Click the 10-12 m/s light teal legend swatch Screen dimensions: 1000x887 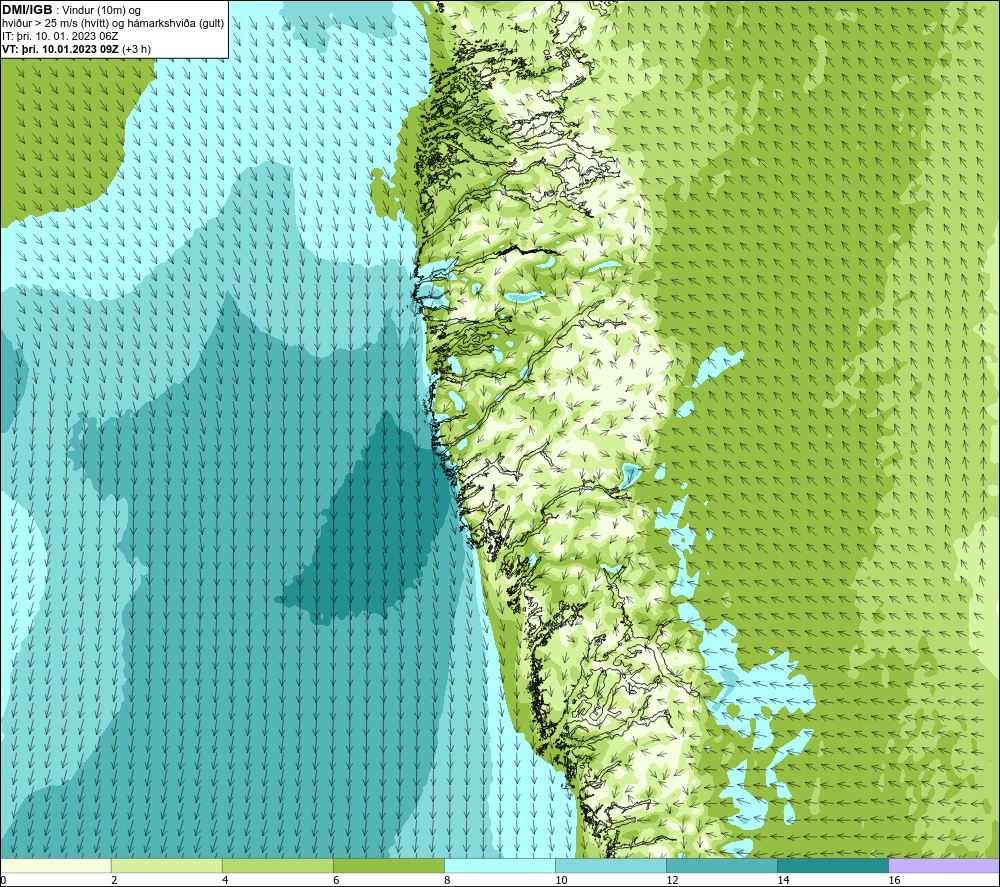pos(610,866)
